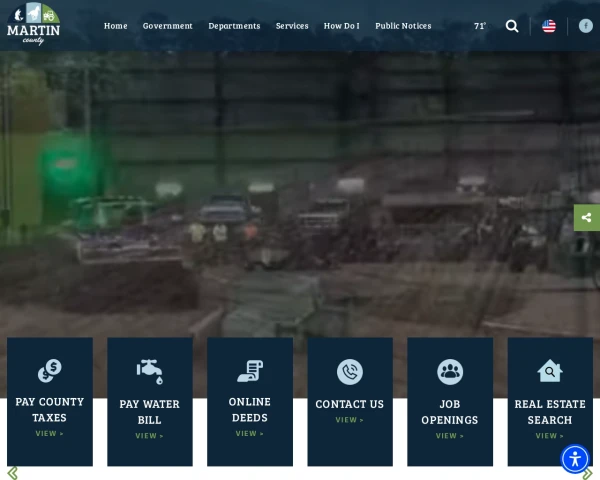The height and width of the screenshot is (480, 600).
Task: Open the Services menu
Action: [x=292, y=26]
